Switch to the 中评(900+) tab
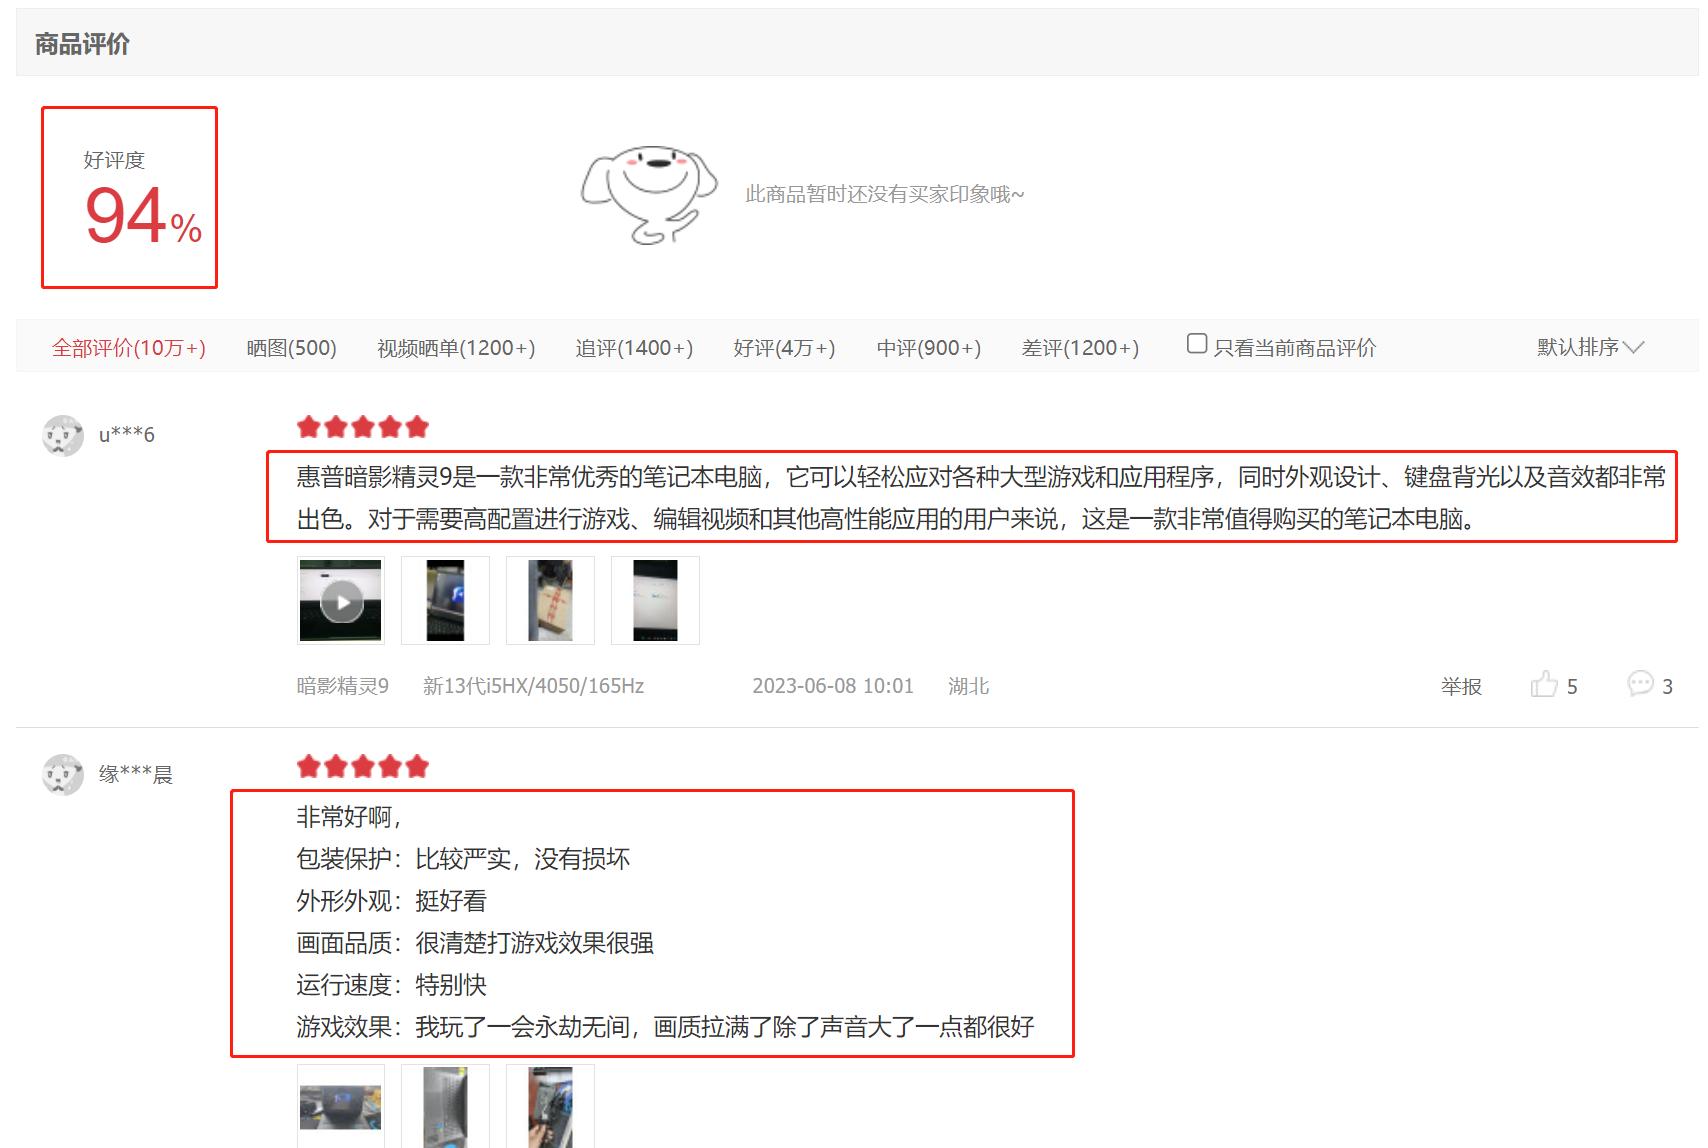The image size is (1708, 1148). (x=929, y=347)
